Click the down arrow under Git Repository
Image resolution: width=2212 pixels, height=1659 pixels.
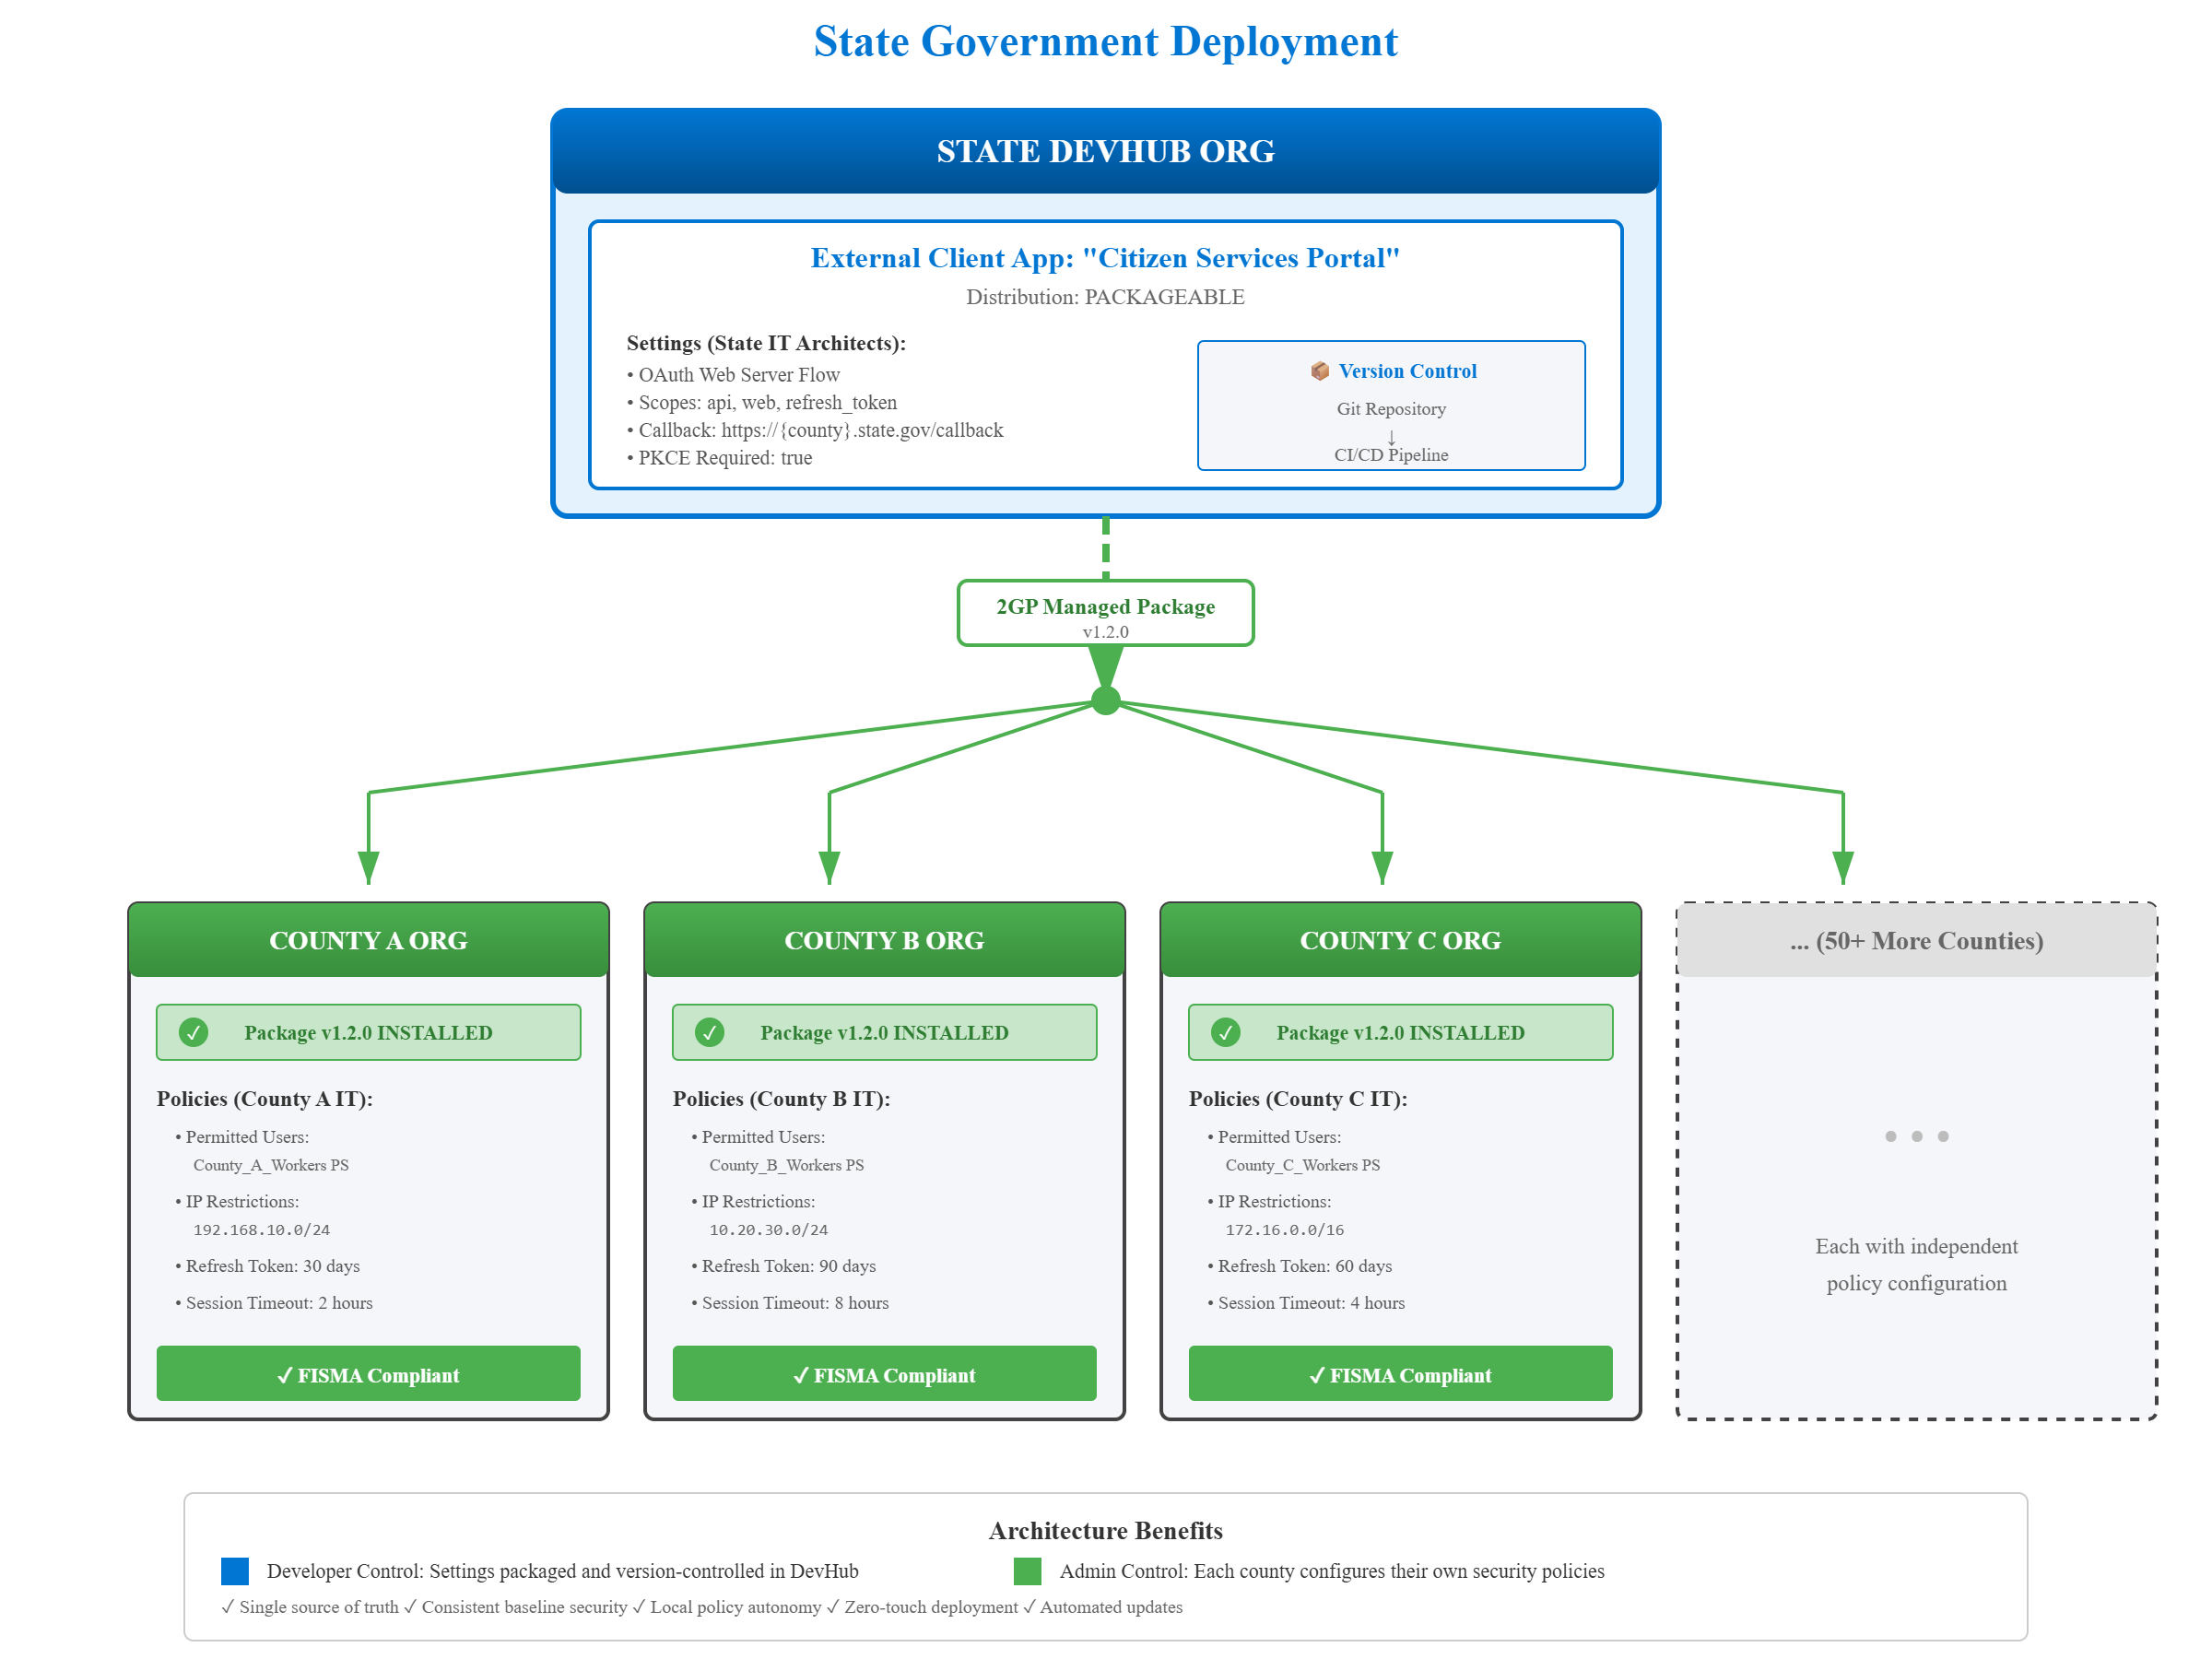coord(1391,437)
